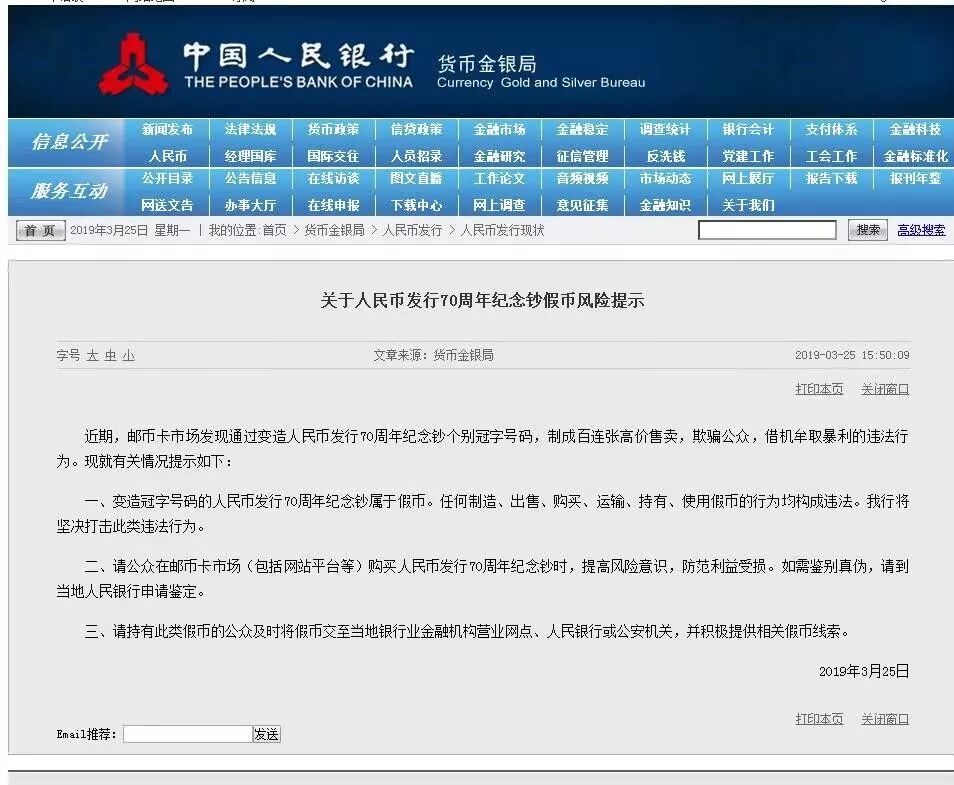This screenshot has height=785, width=954.
Task: Select 金融研究 in navigation bar
Action: click(500, 156)
